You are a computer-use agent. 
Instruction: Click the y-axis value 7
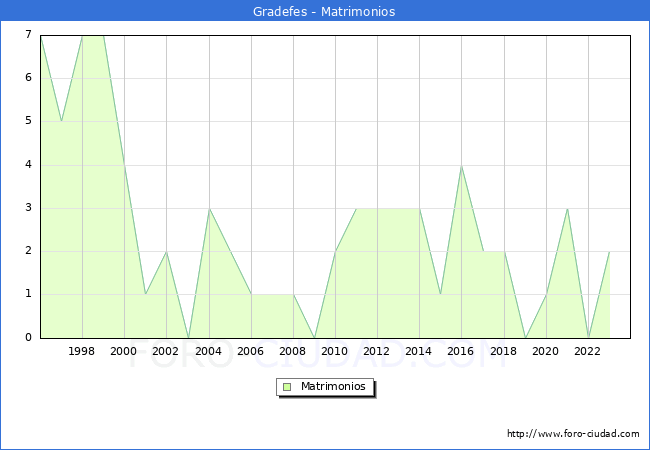[x=28, y=34]
